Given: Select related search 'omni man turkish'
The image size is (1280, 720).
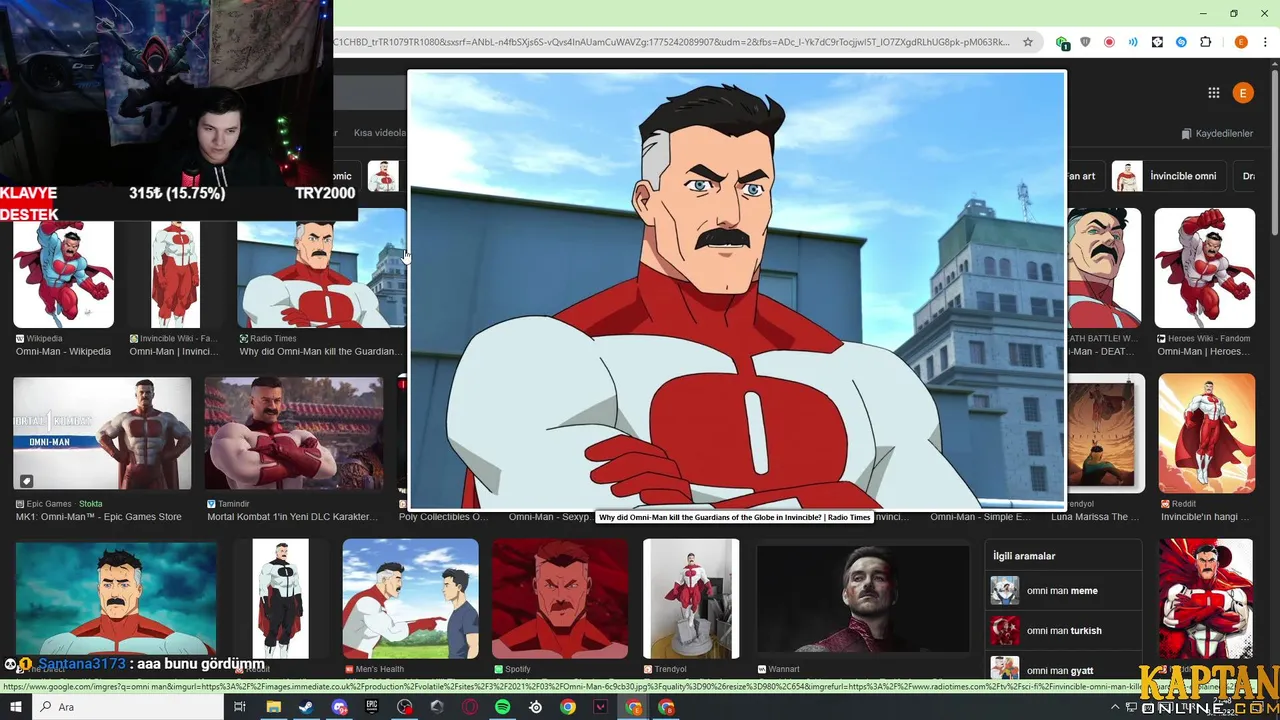Looking at the screenshot, I should pos(1064,631).
